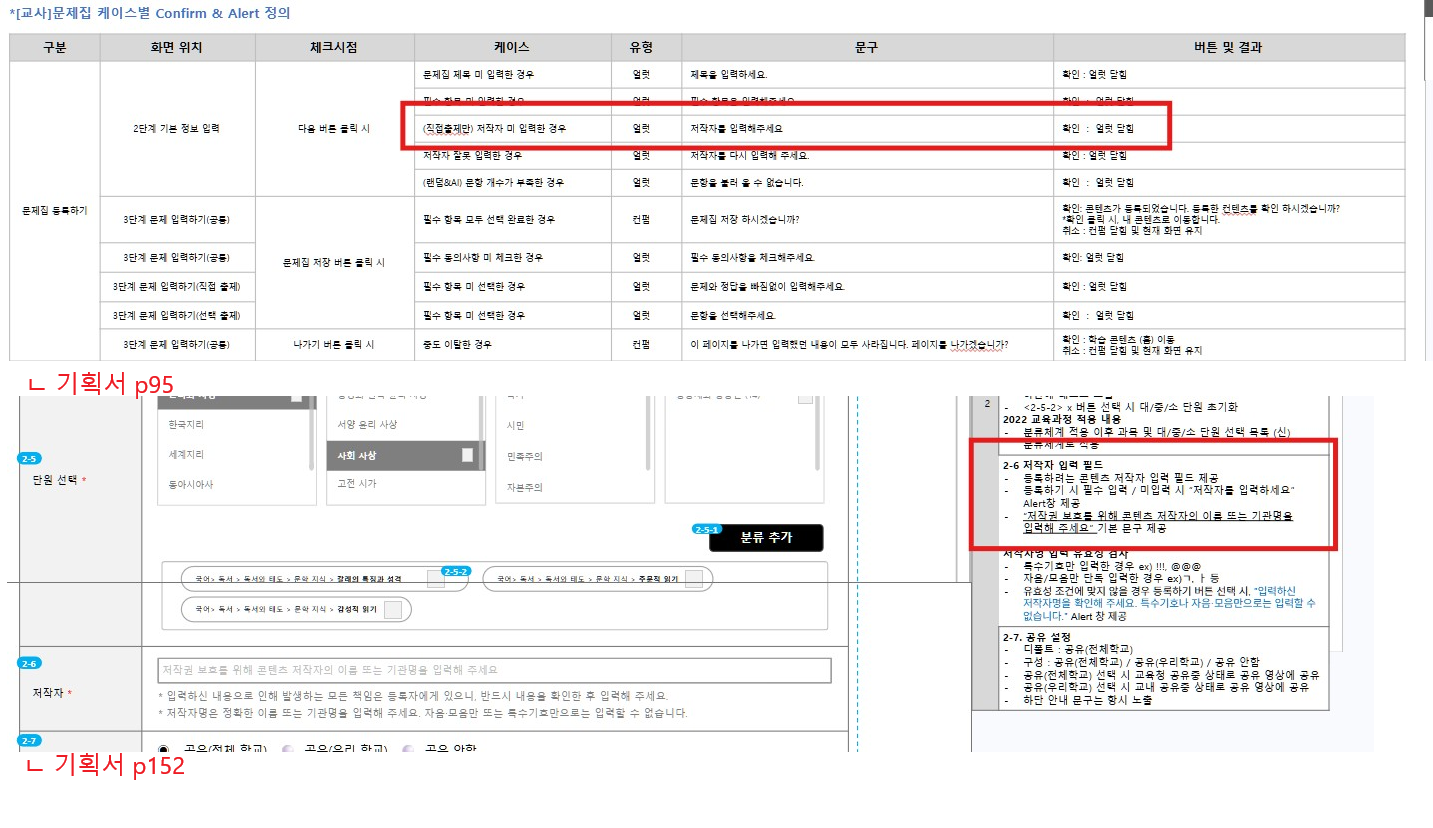
Task: Click the 3단계 문제 입력하기(직접 출제) cell
Action: click(x=178, y=286)
